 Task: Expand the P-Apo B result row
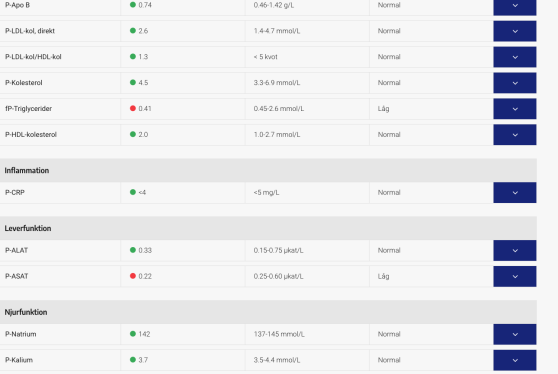[x=515, y=6]
